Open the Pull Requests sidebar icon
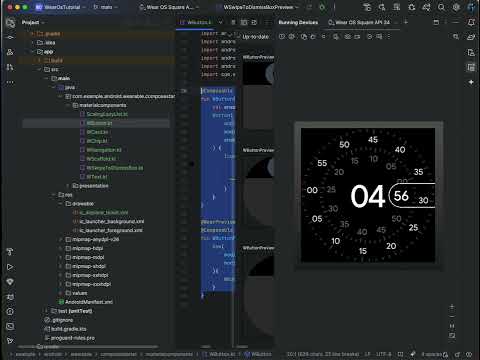 [10, 67]
